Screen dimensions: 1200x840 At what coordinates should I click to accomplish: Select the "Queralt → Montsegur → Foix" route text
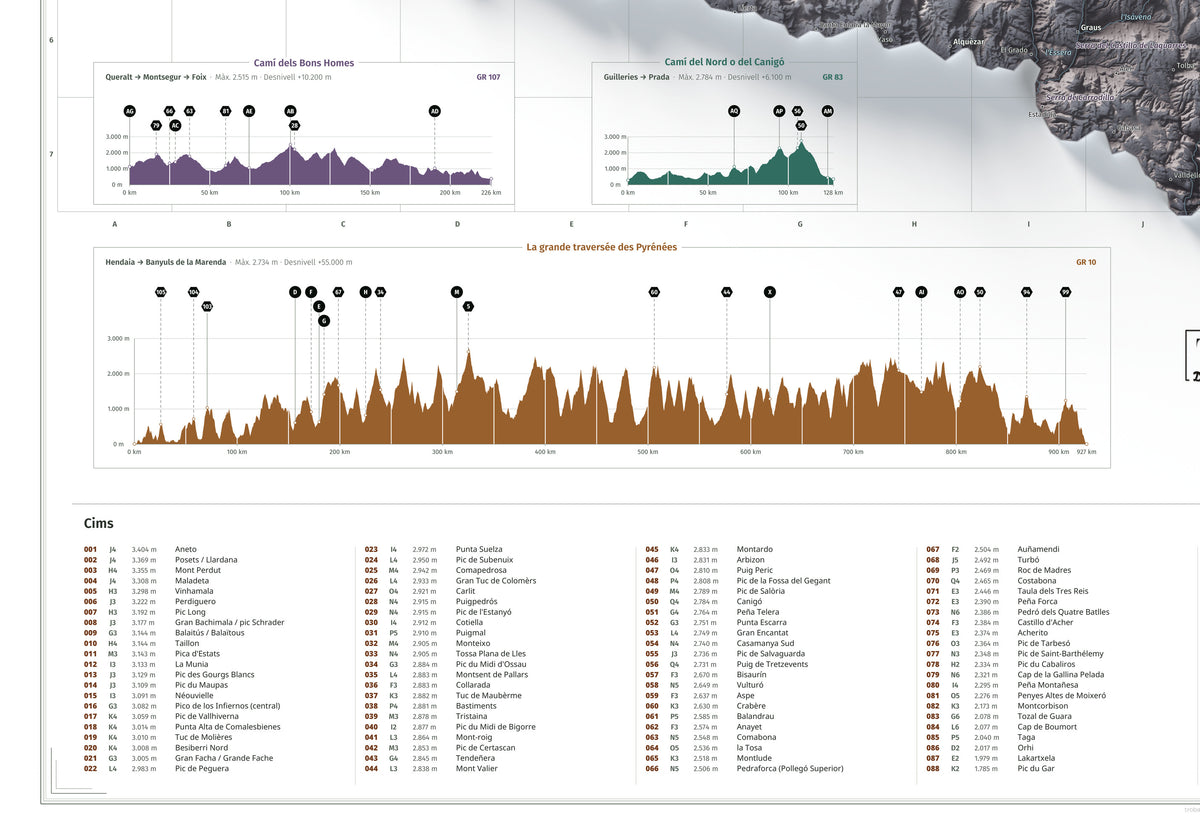click(156, 77)
